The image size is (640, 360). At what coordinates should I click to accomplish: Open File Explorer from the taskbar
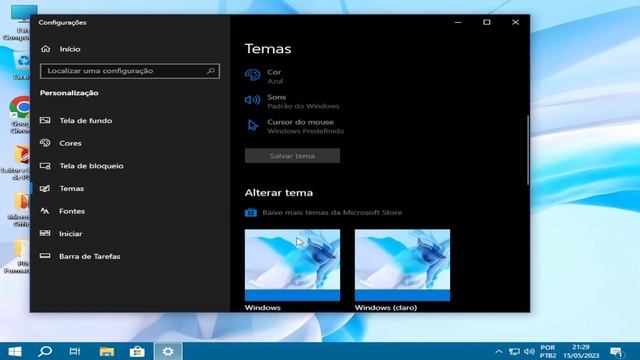pyautogui.click(x=107, y=351)
